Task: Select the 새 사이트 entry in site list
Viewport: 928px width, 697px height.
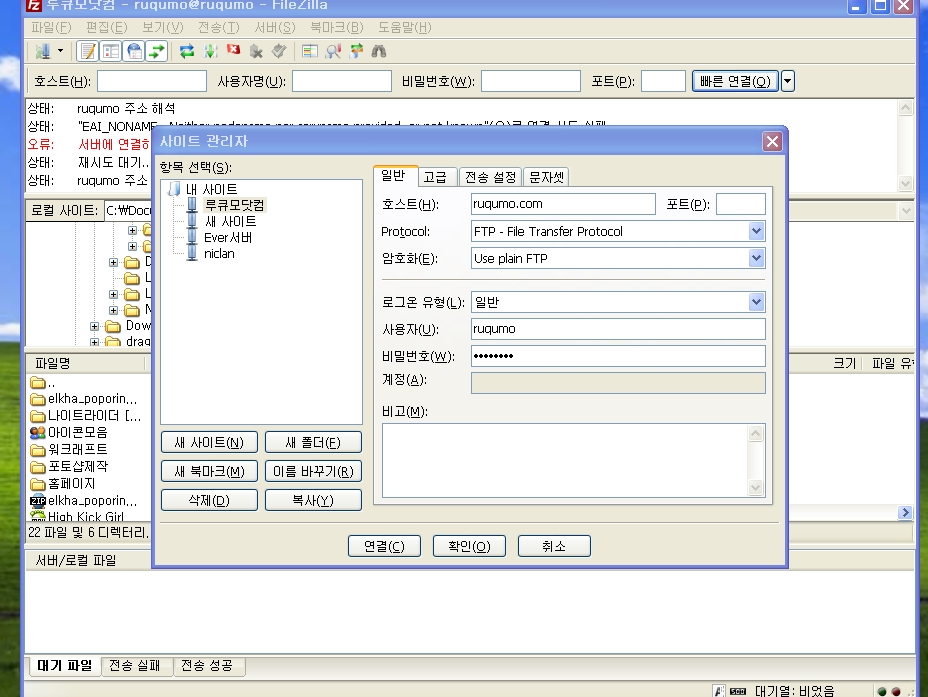Action: point(230,221)
